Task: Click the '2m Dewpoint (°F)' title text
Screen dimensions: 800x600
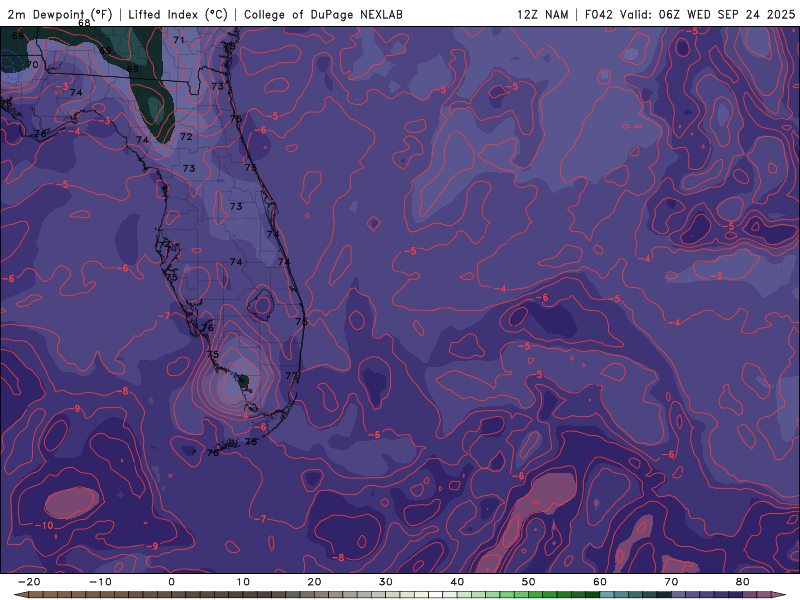Action: point(60,14)
